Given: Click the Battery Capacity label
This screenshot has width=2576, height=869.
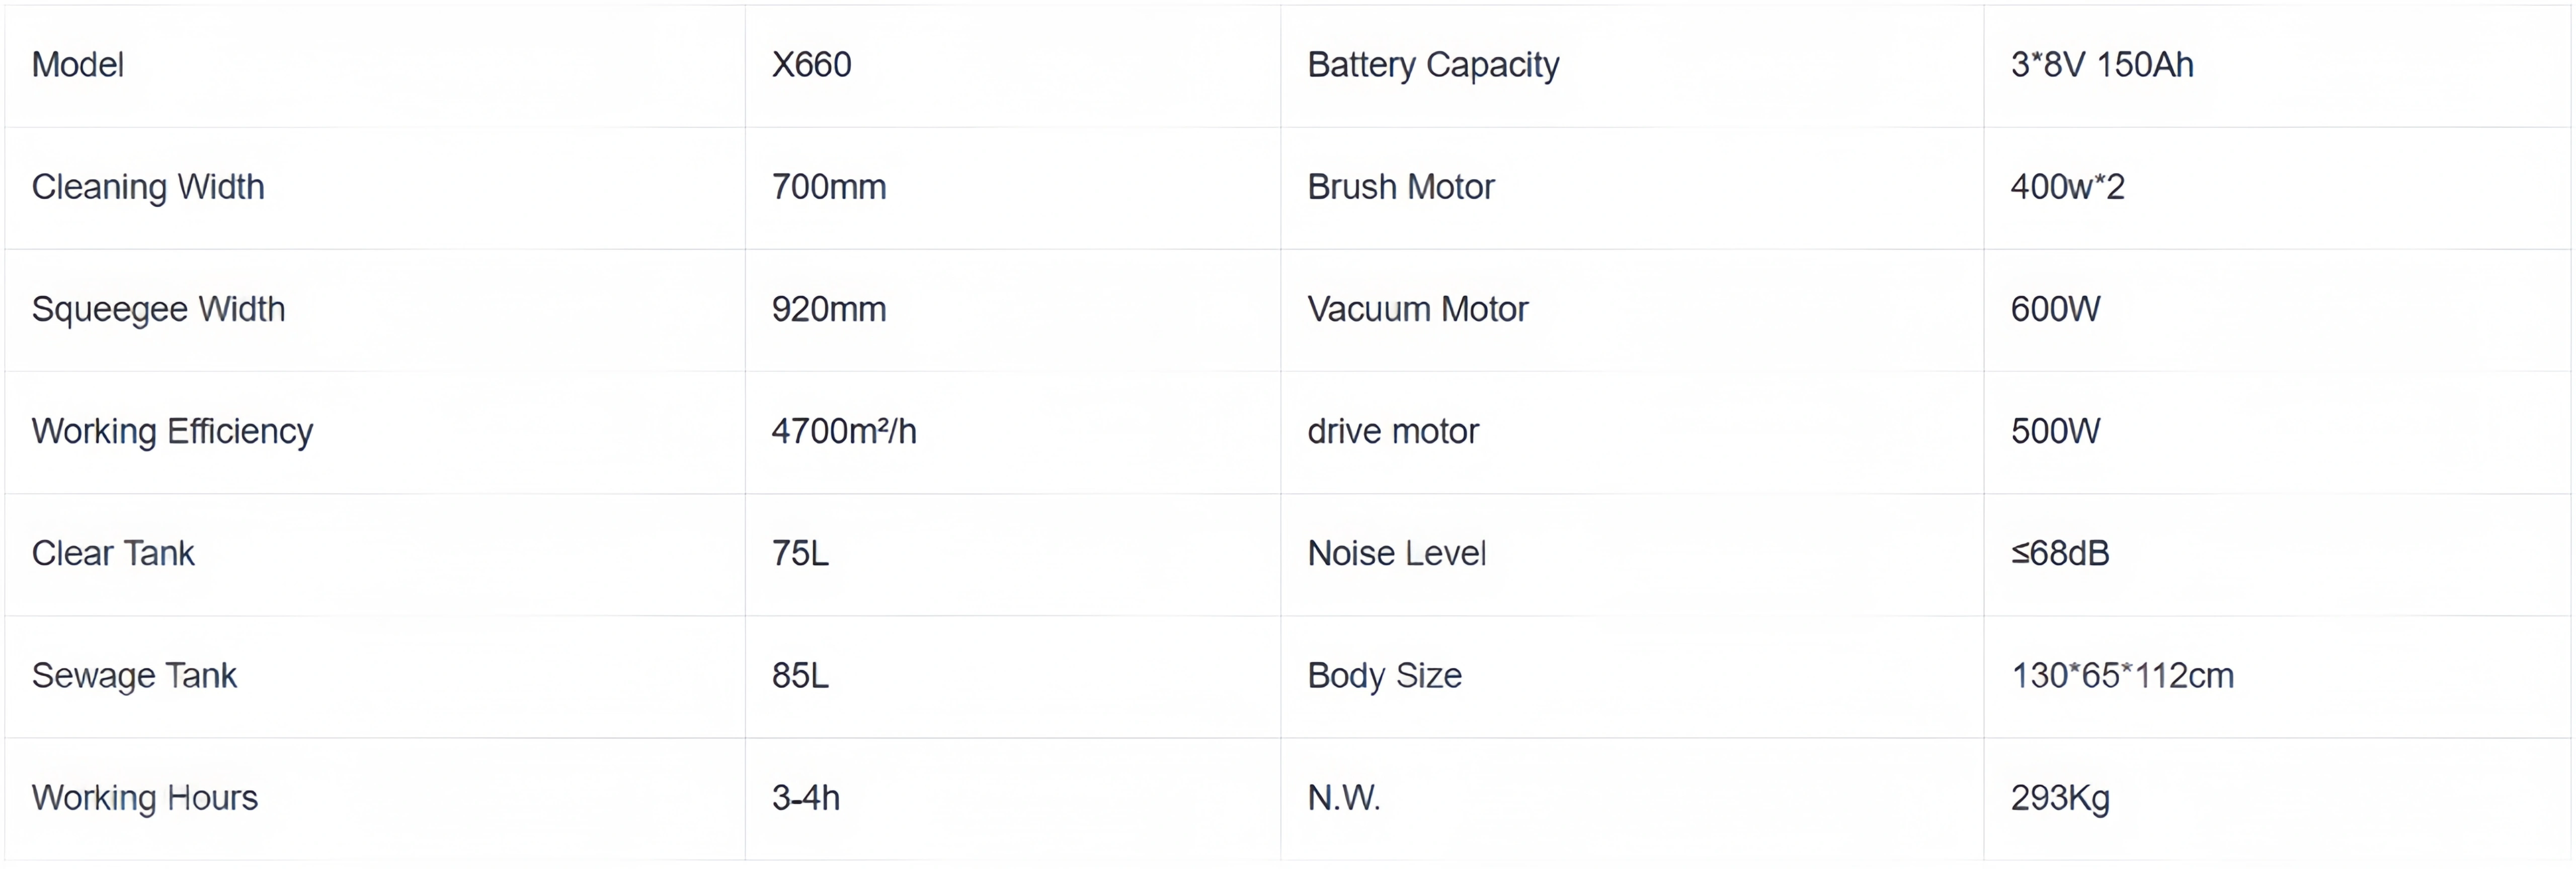Looking at the screenshot, I should (1433, 65).
